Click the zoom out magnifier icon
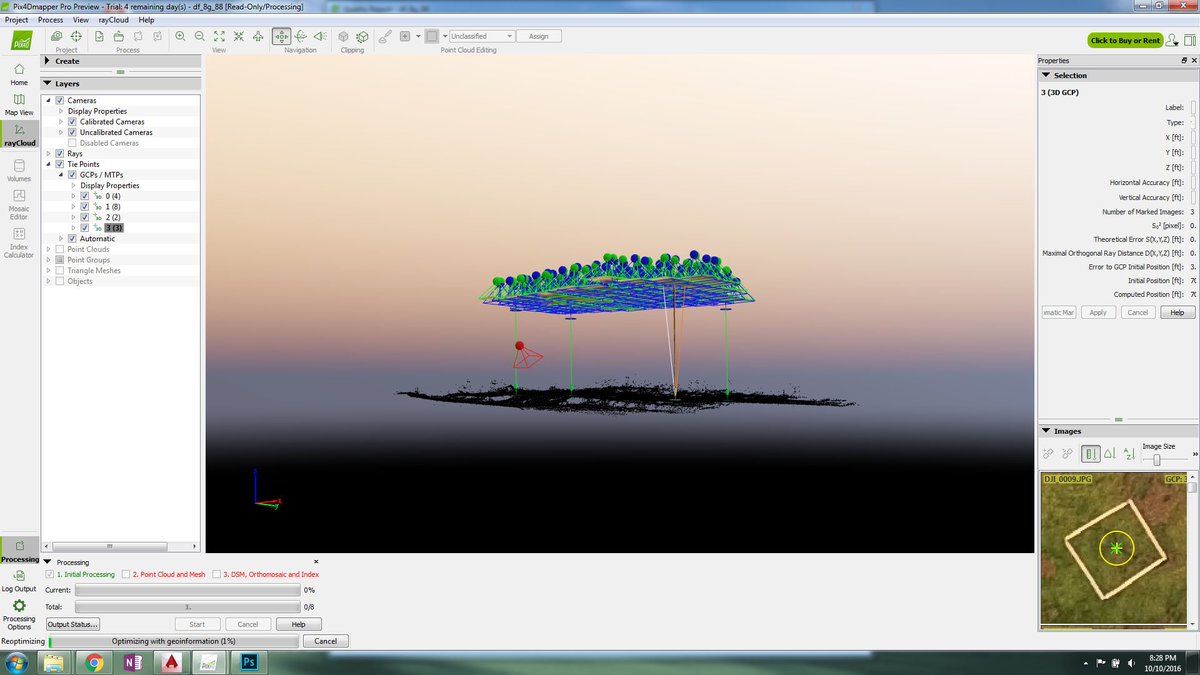 coord(200,36)
